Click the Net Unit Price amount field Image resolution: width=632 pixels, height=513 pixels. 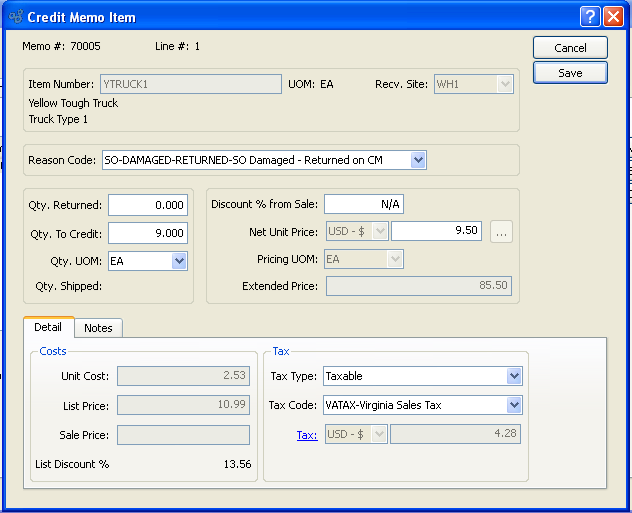point(437,232)
